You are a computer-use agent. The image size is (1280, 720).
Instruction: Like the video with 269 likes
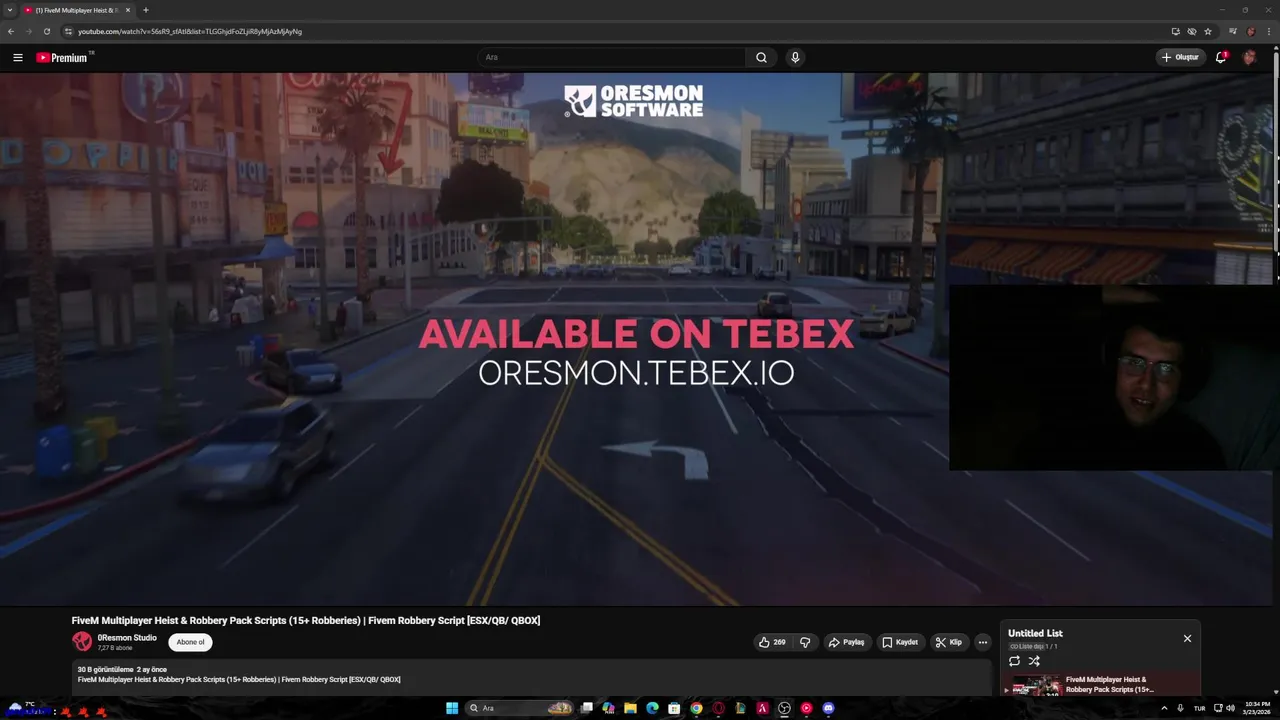point(771,642)
